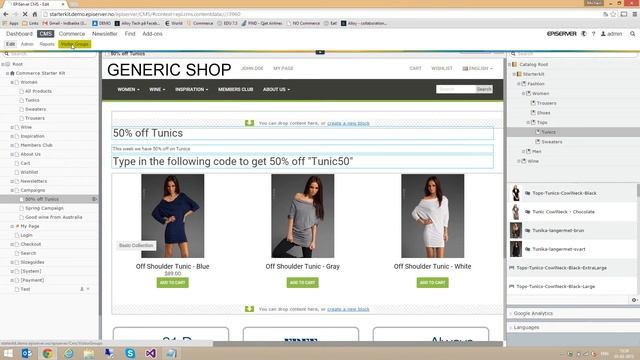Open Visual Studio from the taskbar
The width and height of the screenshot is (640, 360).
[x=151, y=353]
